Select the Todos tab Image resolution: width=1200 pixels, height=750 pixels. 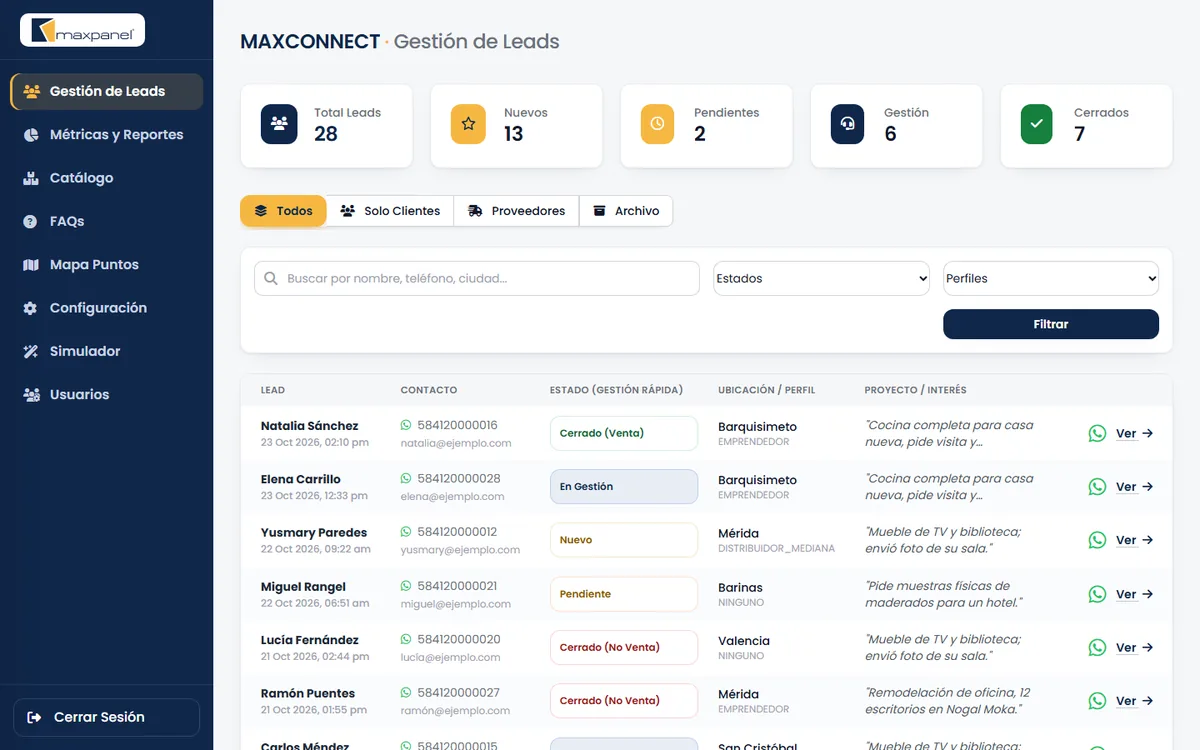coord(283,211)
